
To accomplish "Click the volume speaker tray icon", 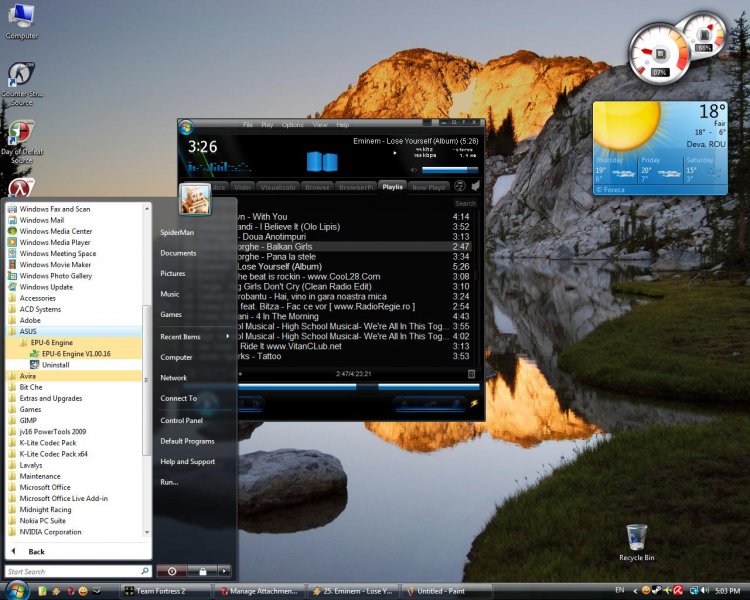I will 705,590.
